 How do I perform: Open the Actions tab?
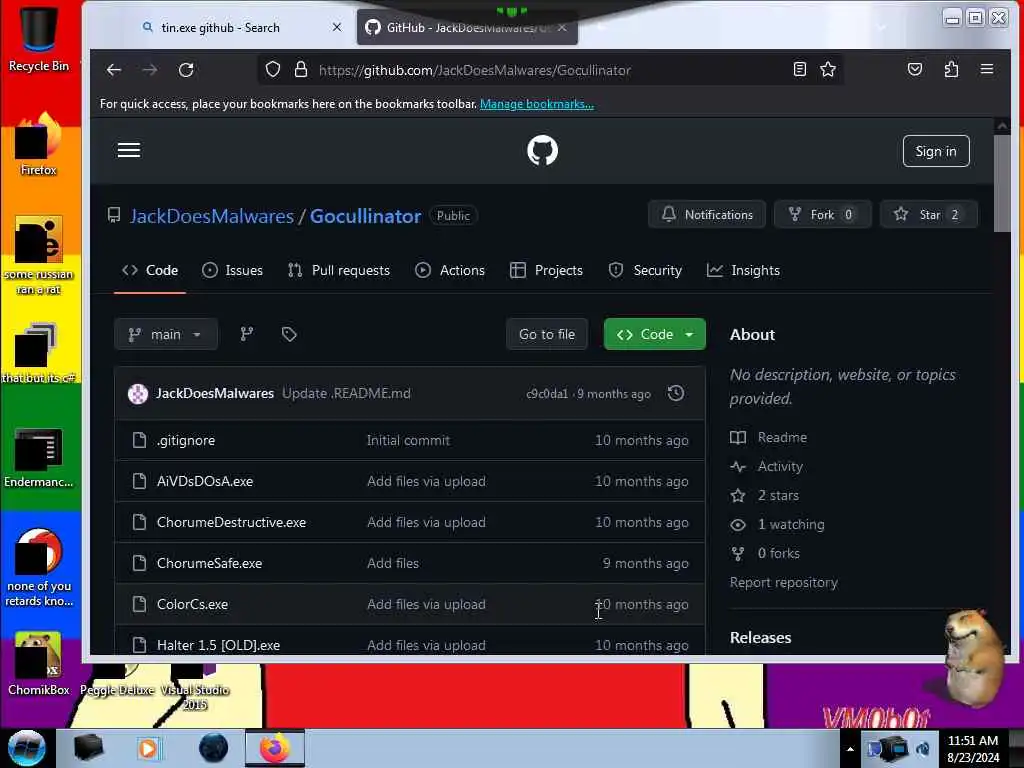tap(450, 270)
